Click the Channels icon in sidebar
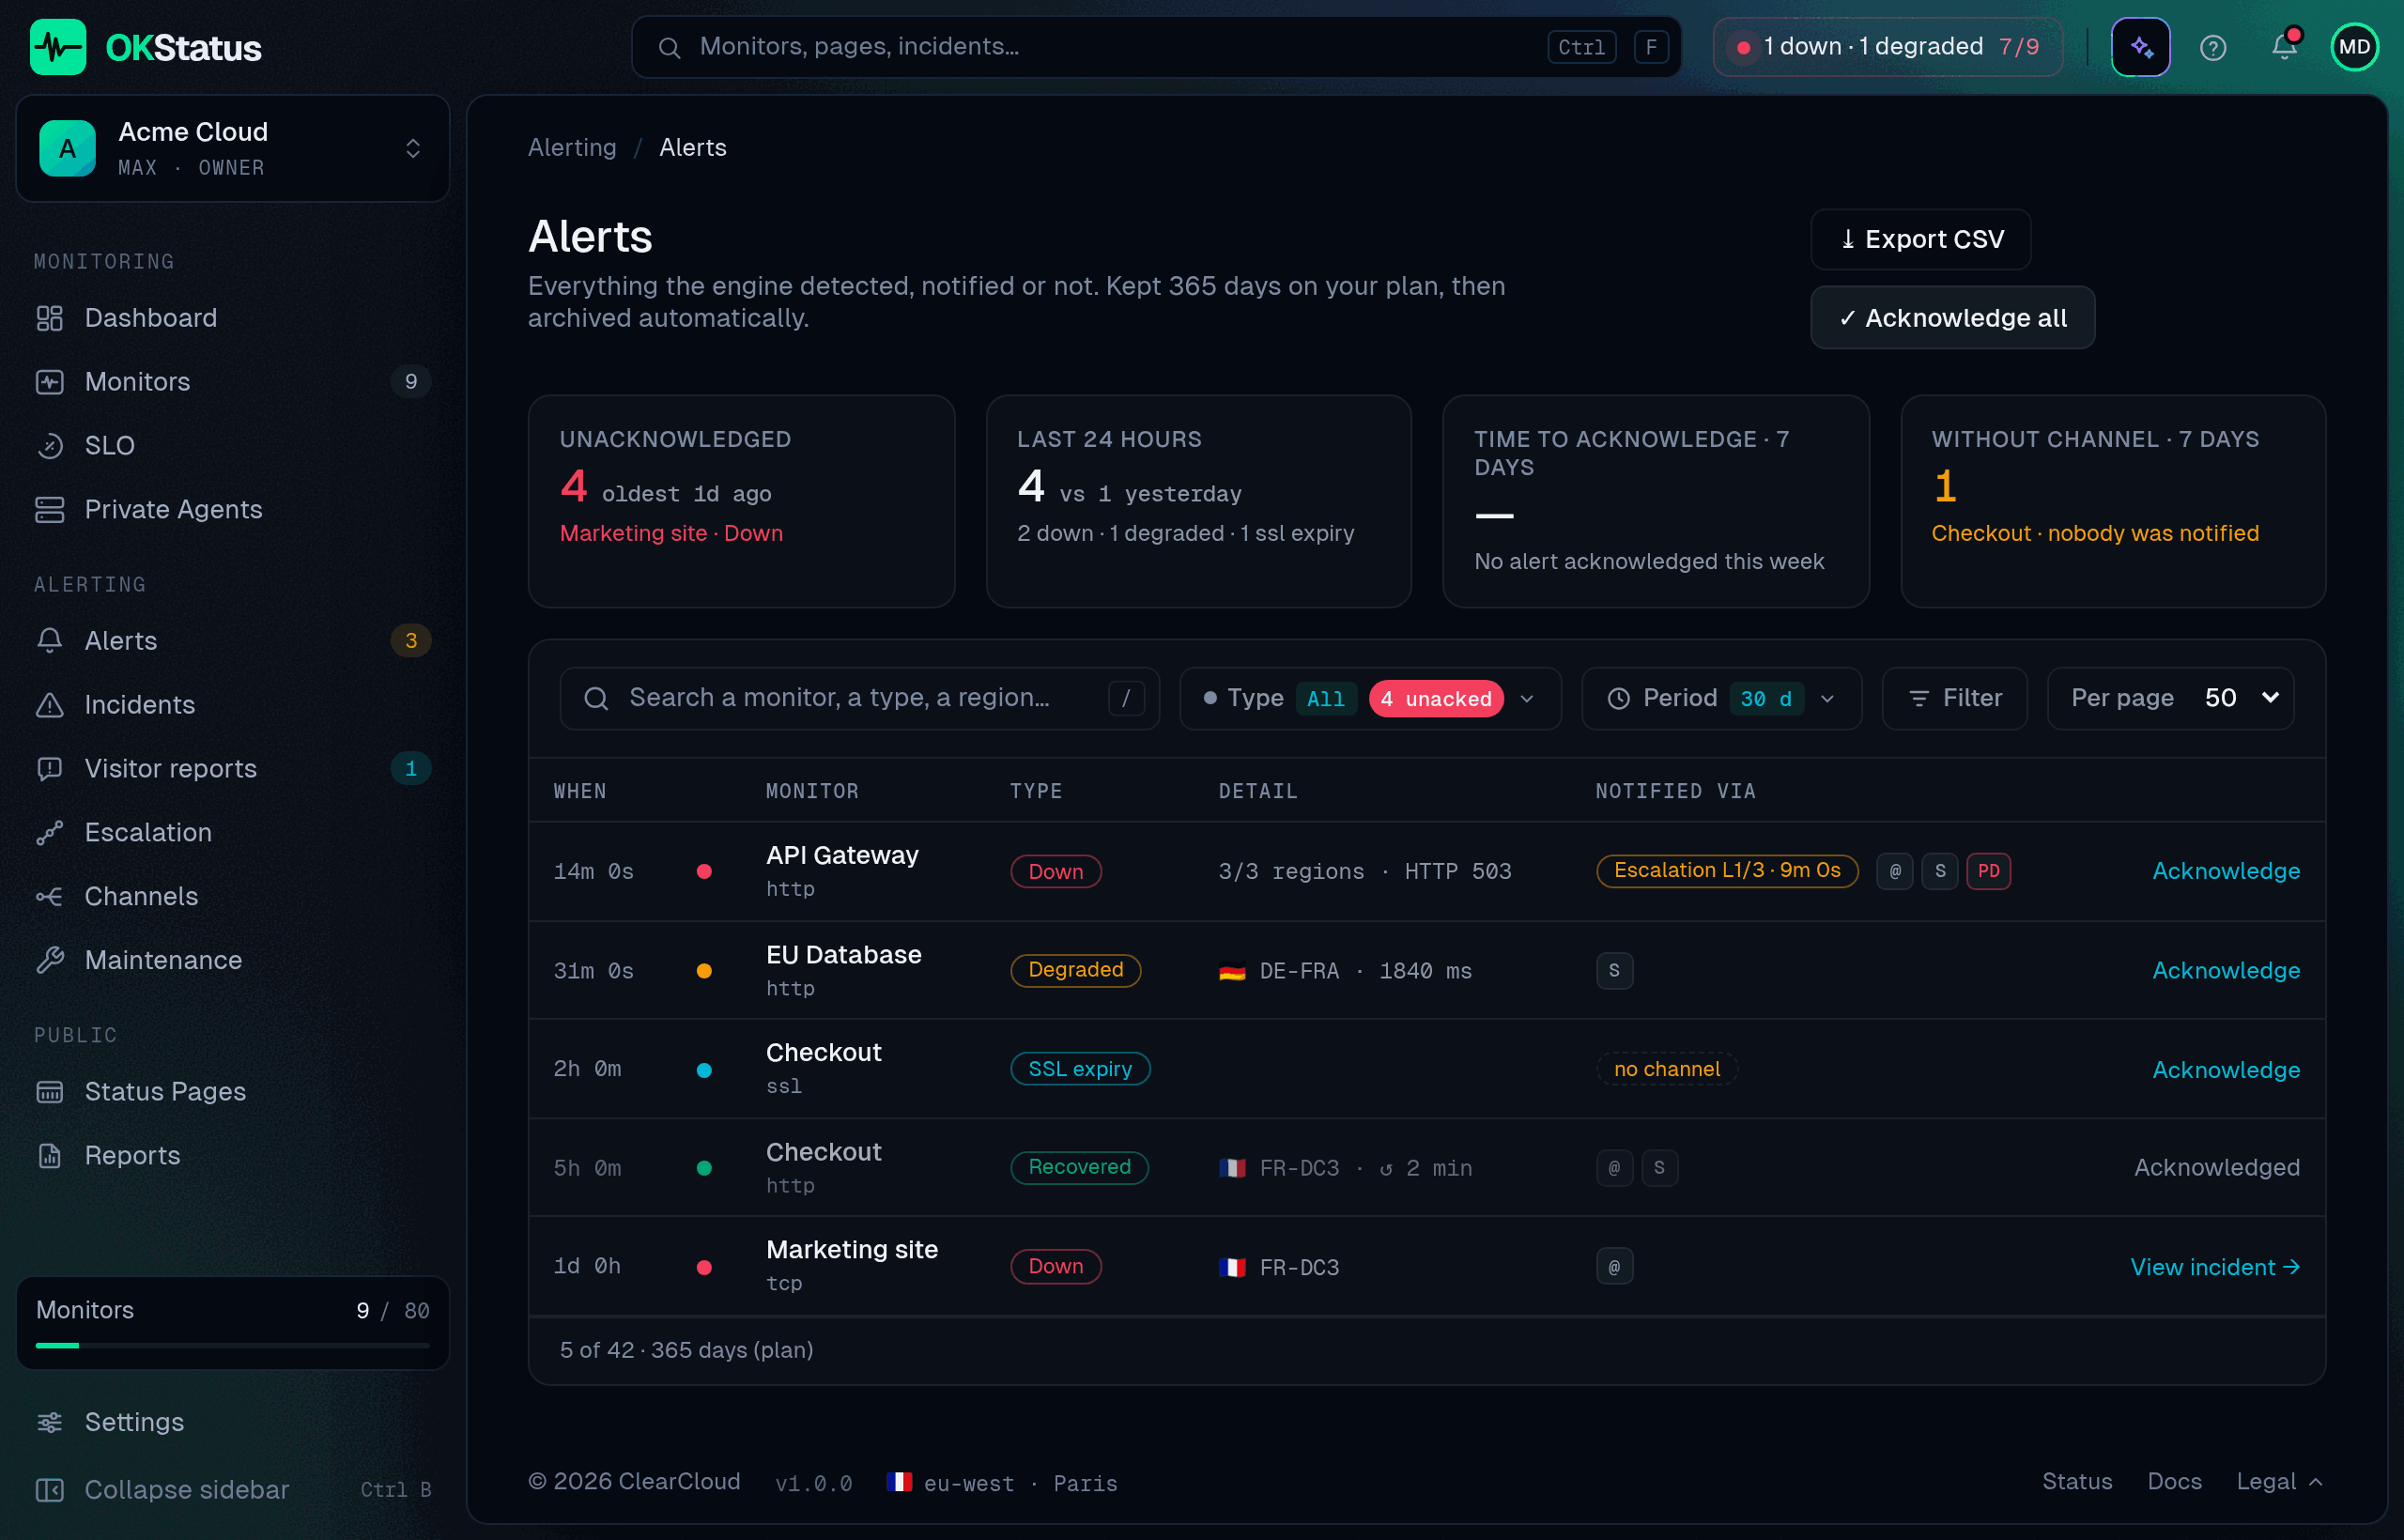Screen dimensions: 2404x1540 (50, 896)
